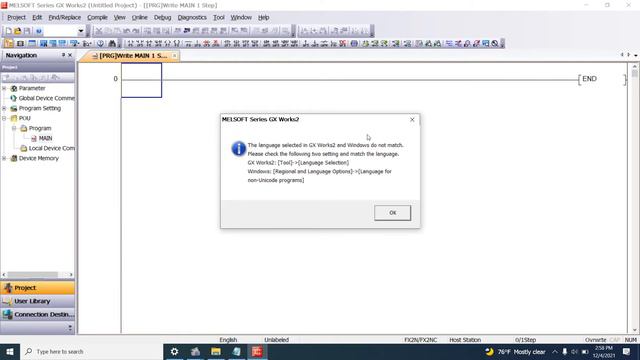The width and height of the screenshot is (640, 360).
Task: Expand the Device Memory tree node
Action: coord(4,158)
